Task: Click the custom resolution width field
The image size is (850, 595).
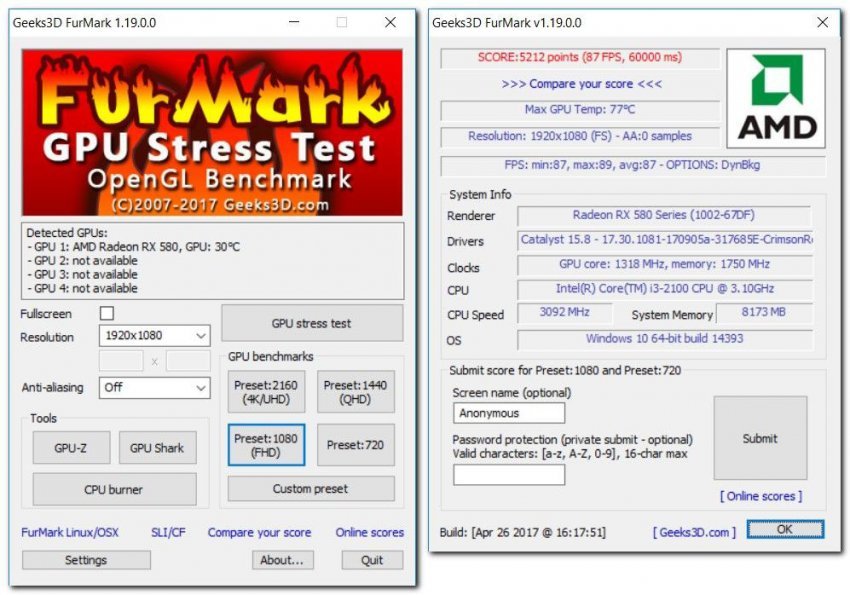Action: (x=121, y=361)
